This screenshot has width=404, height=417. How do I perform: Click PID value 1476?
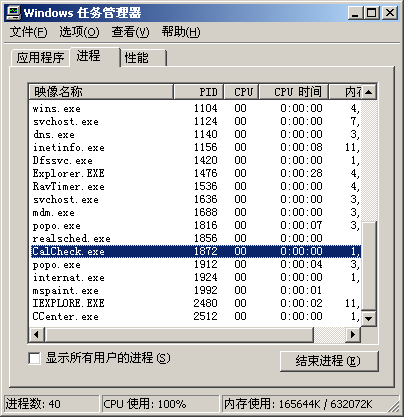pos(206,173)
